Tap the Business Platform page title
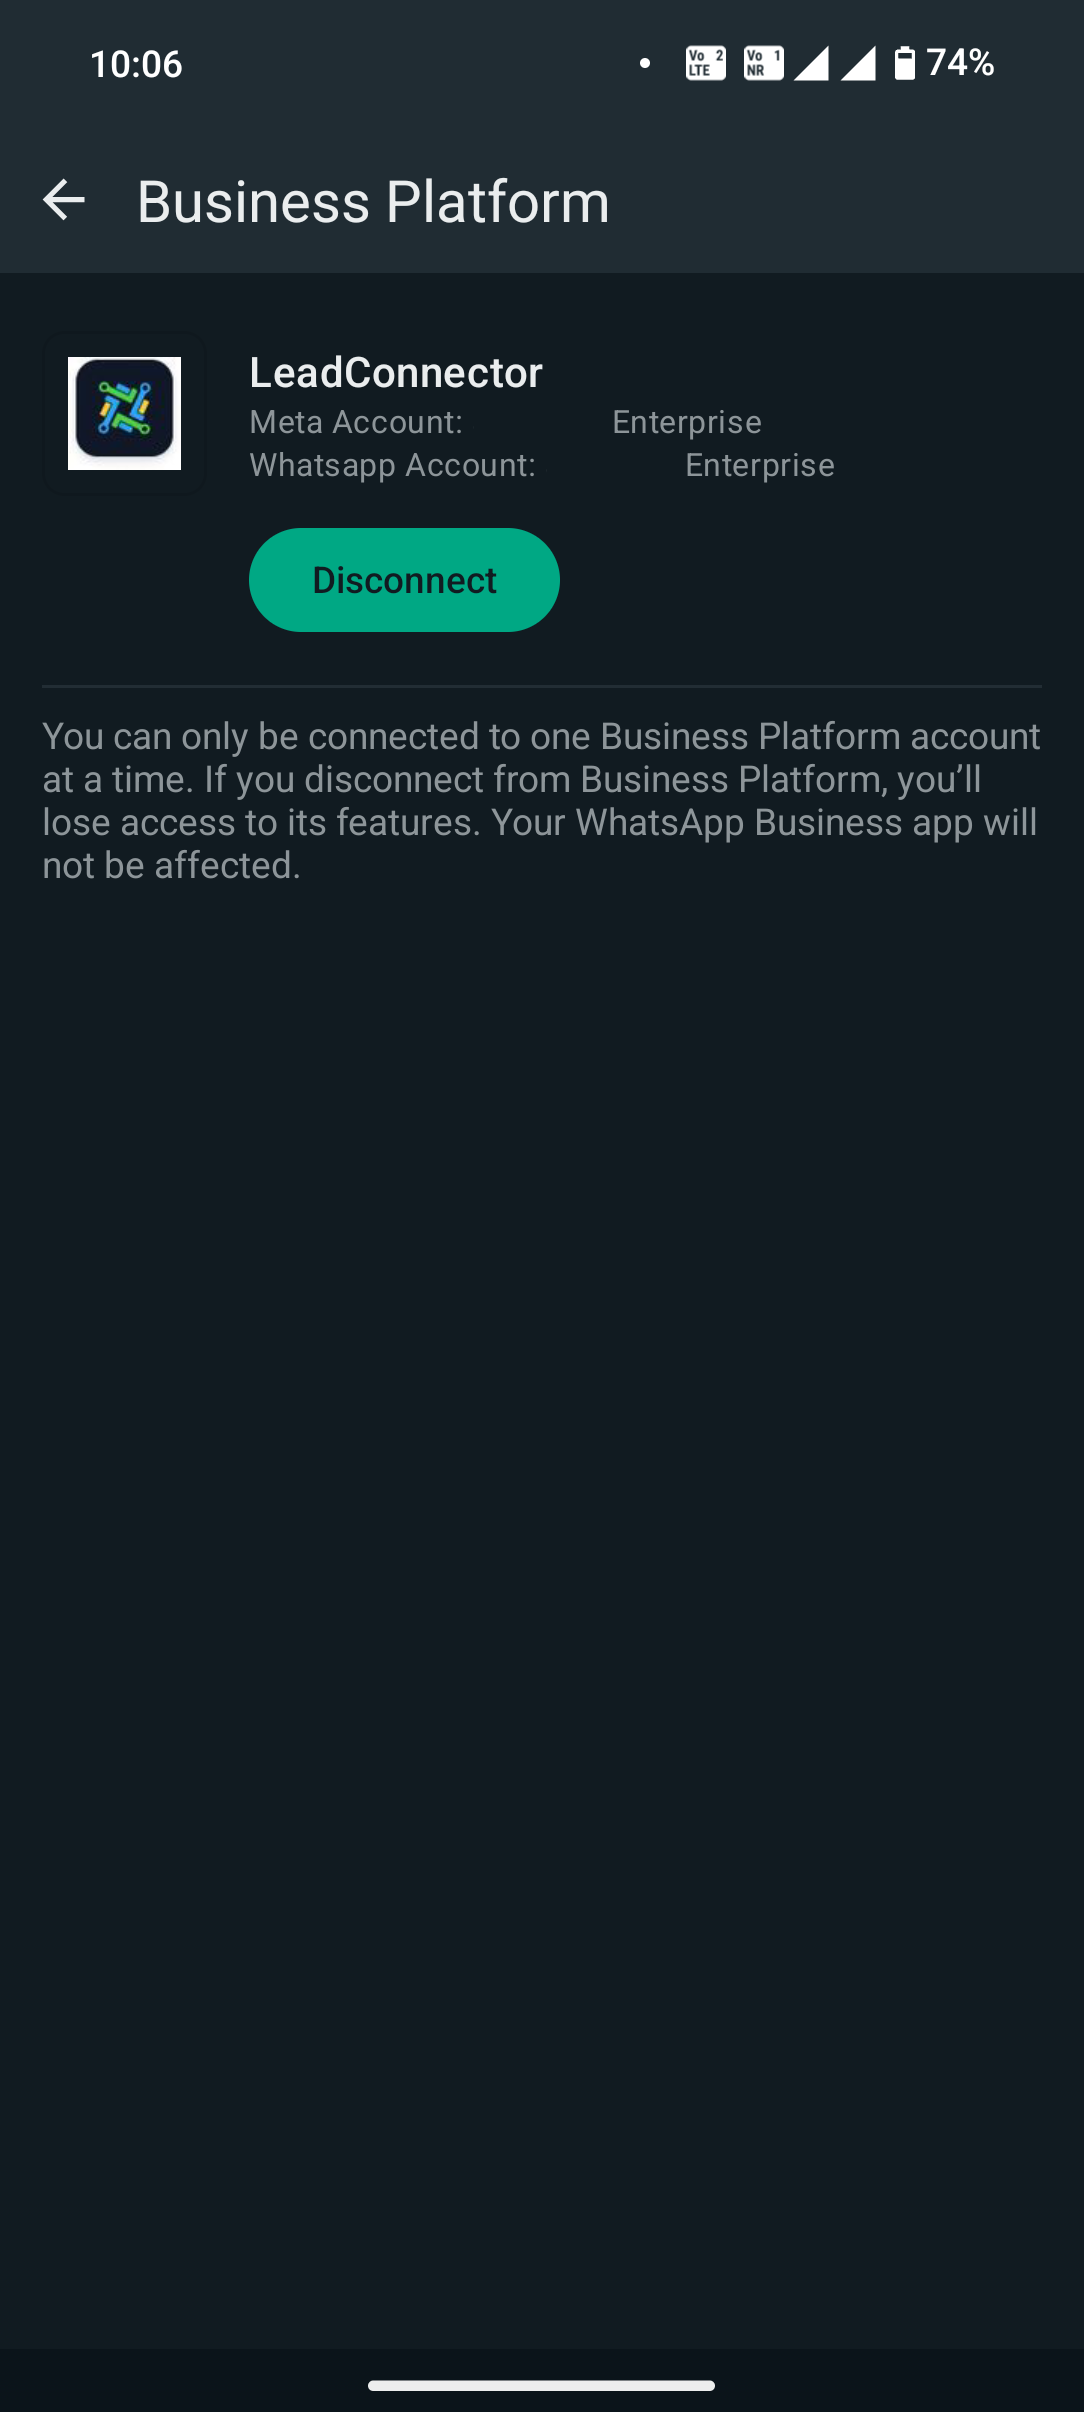Screen dimensions: 1084x2412 pyautogui.click(x=373, y=201)
